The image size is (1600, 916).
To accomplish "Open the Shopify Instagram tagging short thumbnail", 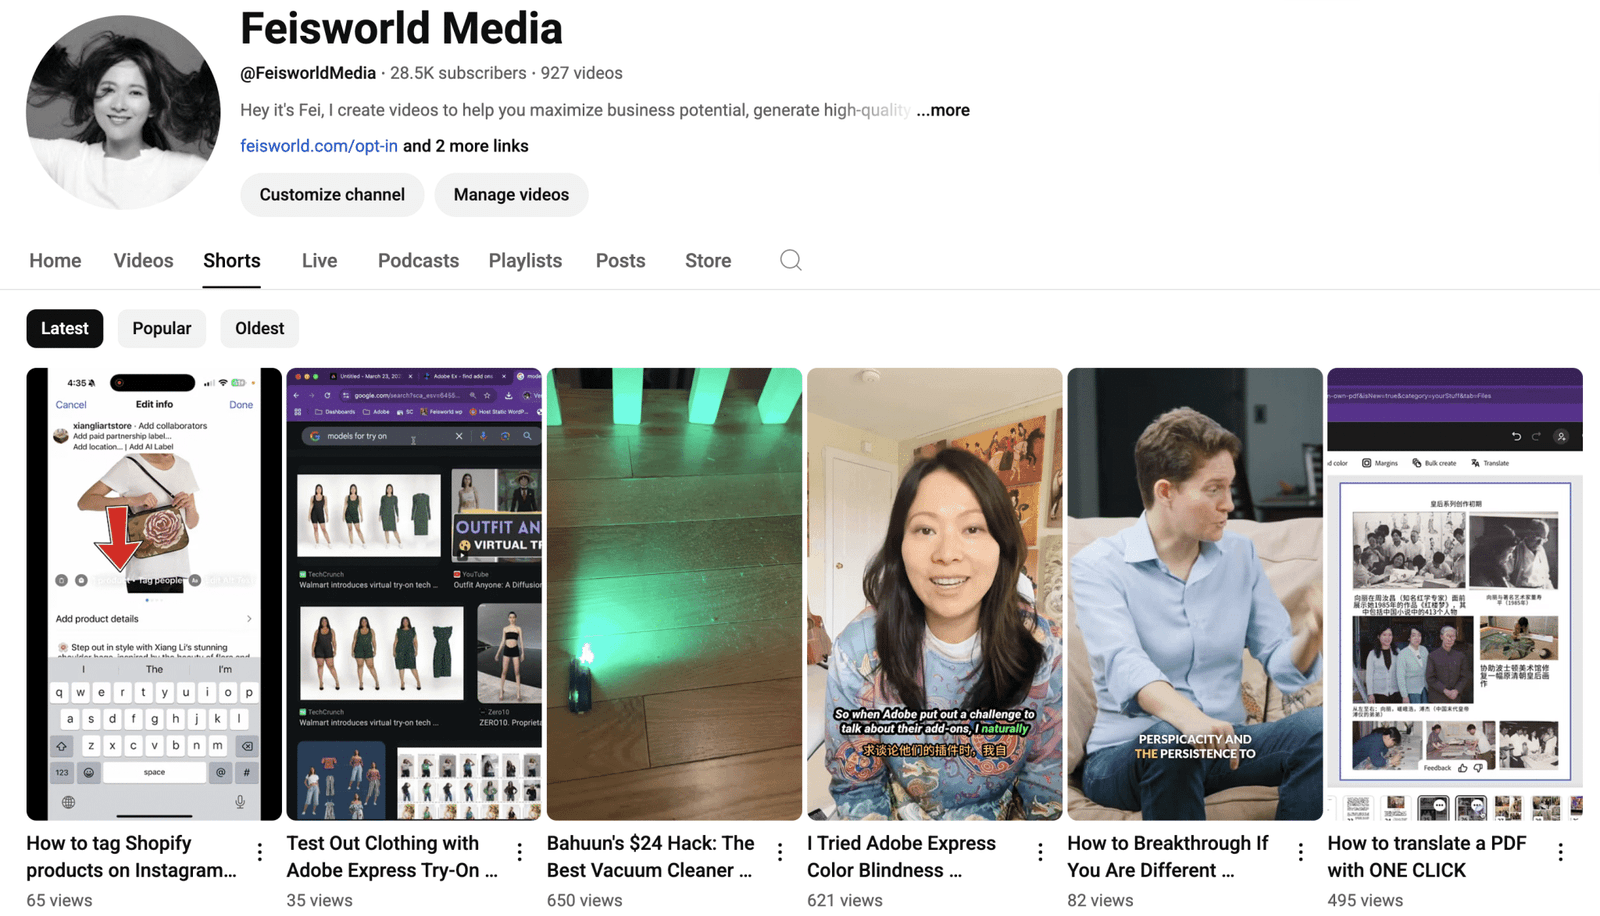I will pyautogui.click(x=154, y=594).
